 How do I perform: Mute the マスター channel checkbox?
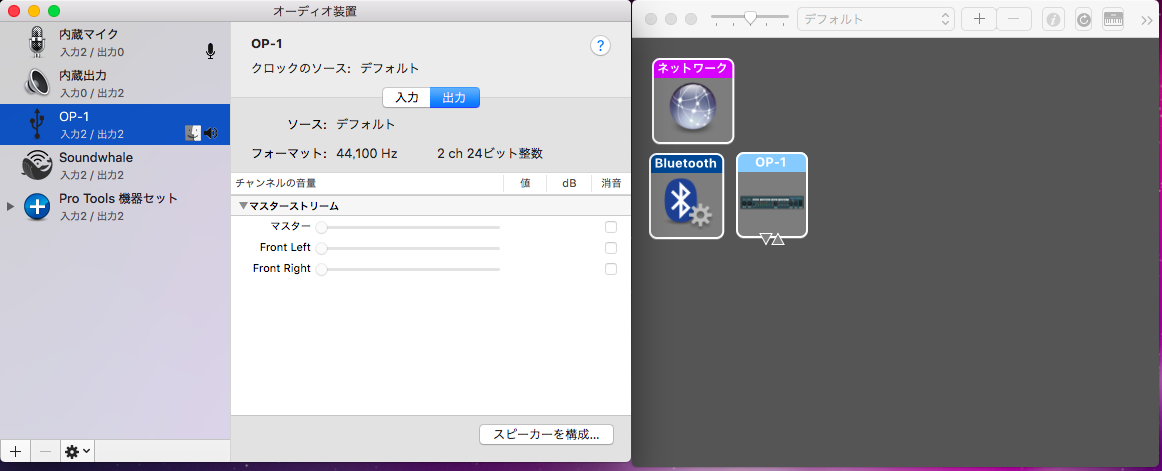coord(611,227)
